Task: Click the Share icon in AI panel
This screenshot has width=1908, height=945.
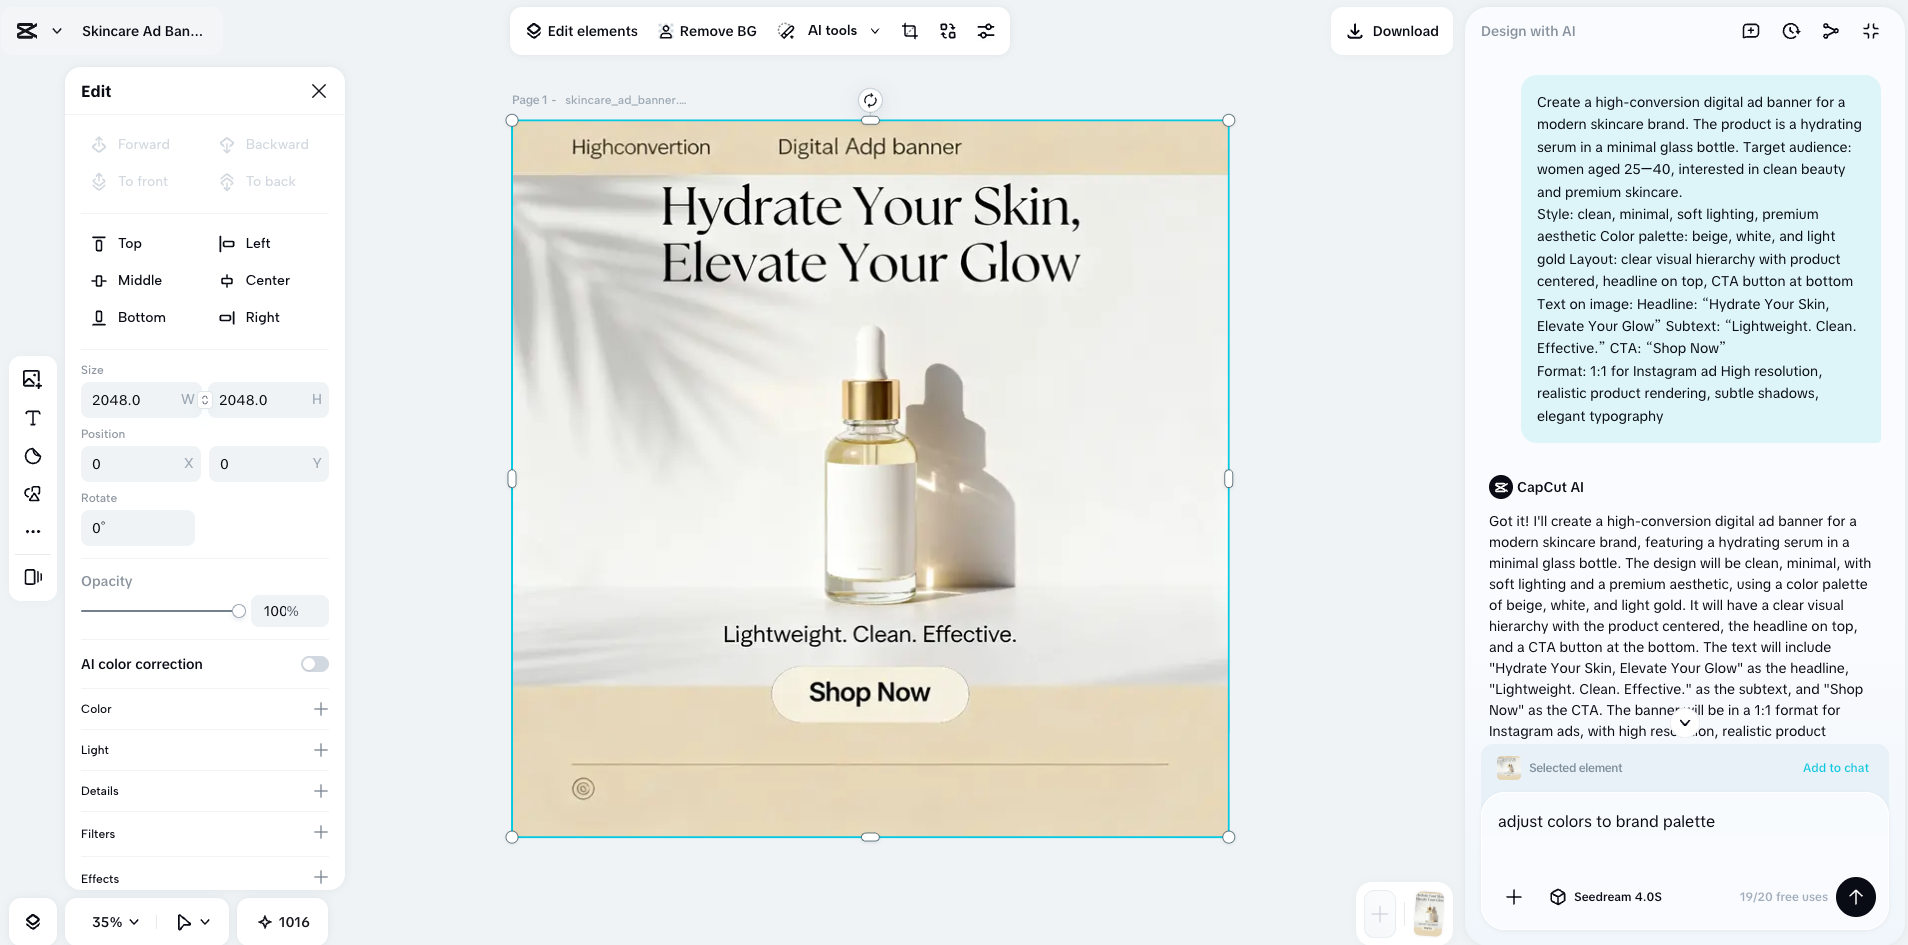Action: coord(1830,31)
